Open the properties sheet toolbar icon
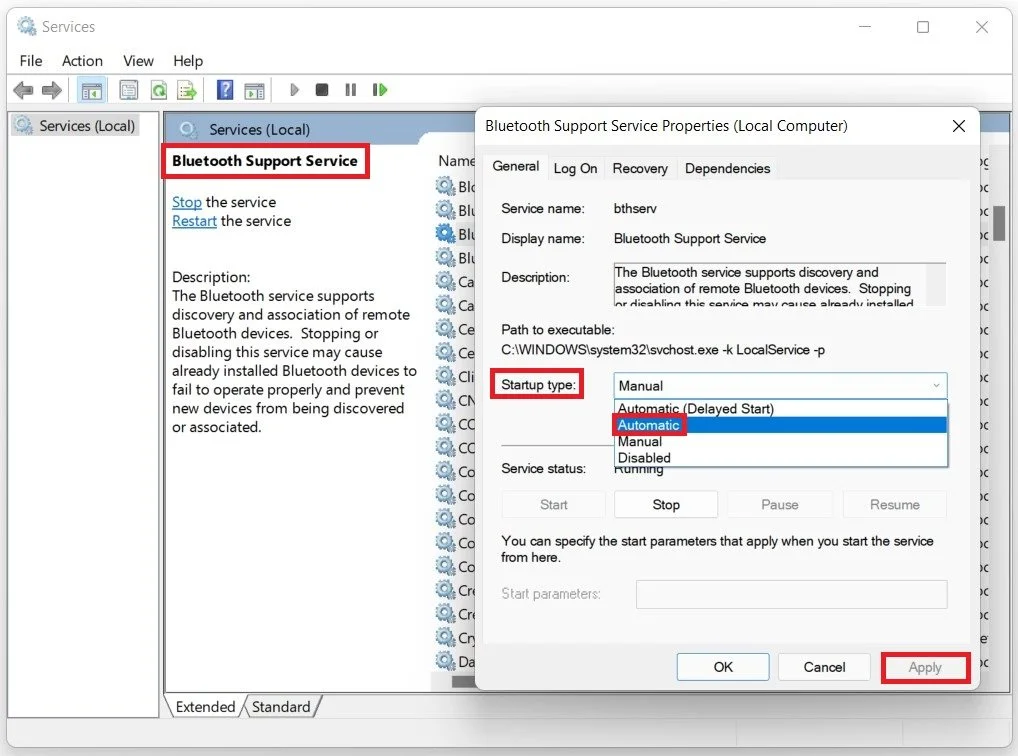Screen dimensions: 1018x756 129,90
